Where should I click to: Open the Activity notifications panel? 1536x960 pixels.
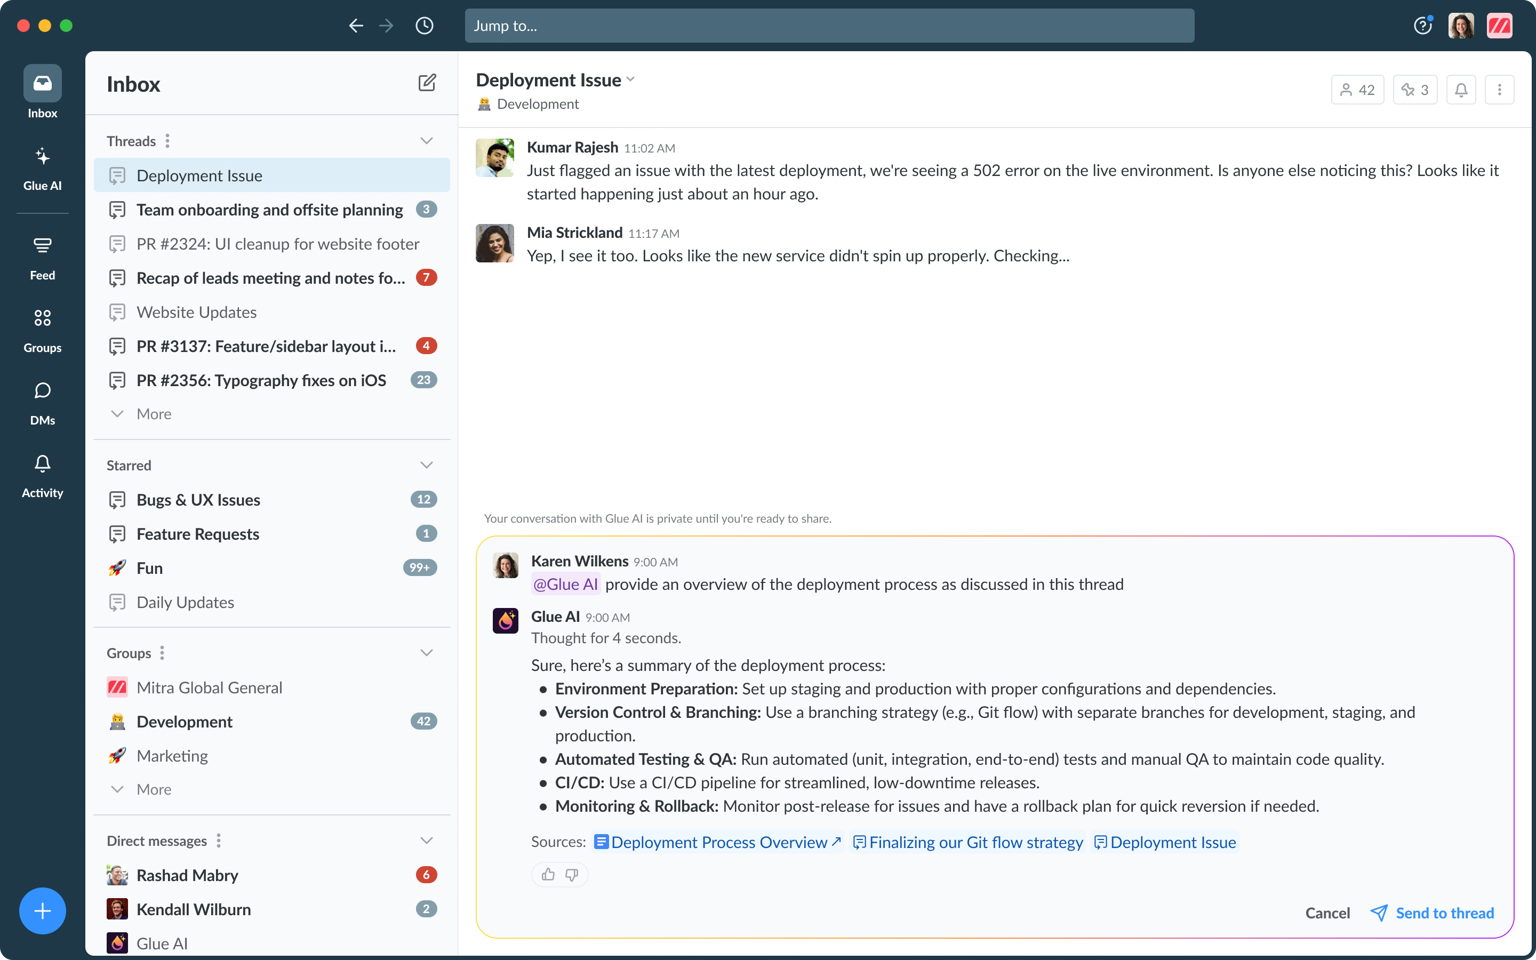coord(42,475)
